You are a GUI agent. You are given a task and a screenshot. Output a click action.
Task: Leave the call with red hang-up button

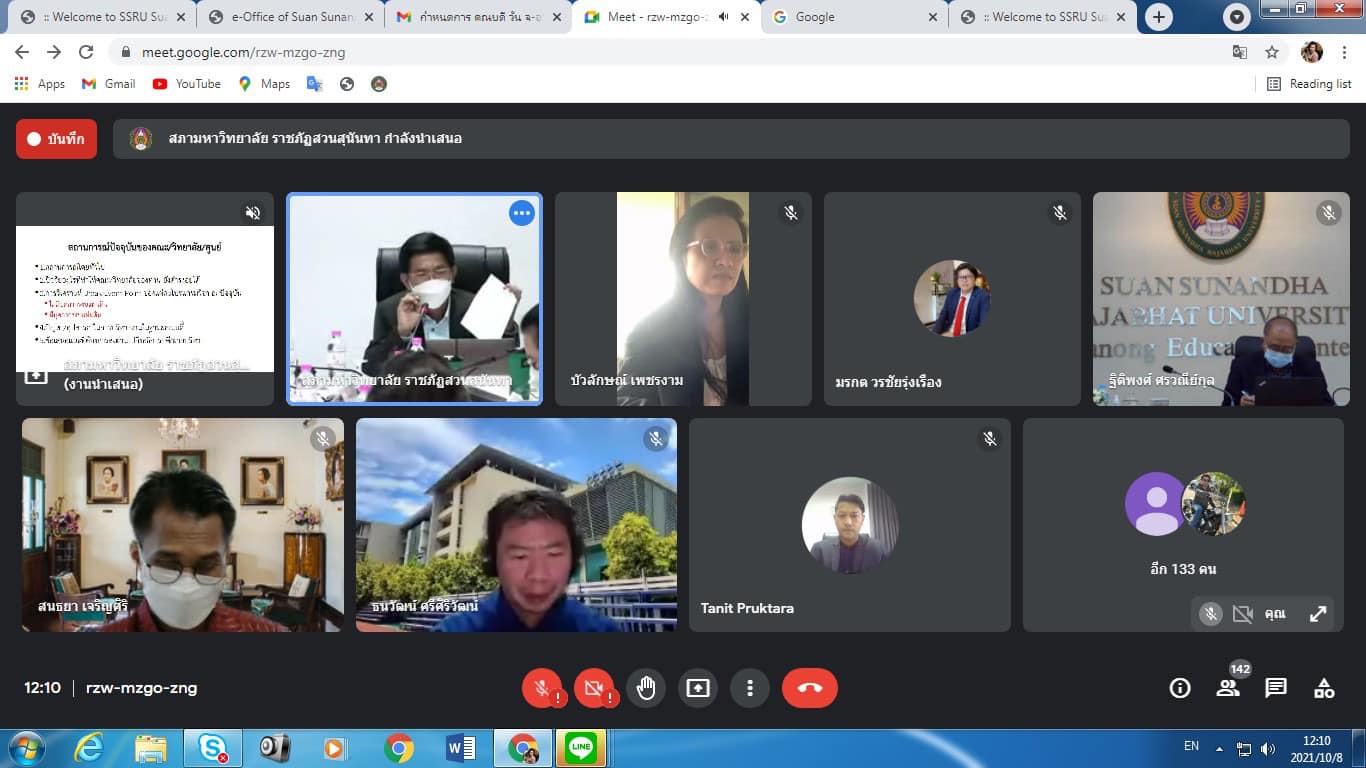(809, 688)
